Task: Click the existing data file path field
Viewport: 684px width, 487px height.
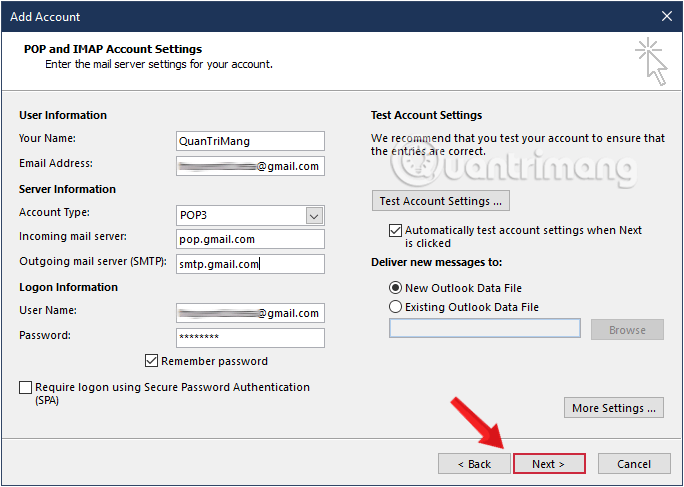Action: [485, 328]
